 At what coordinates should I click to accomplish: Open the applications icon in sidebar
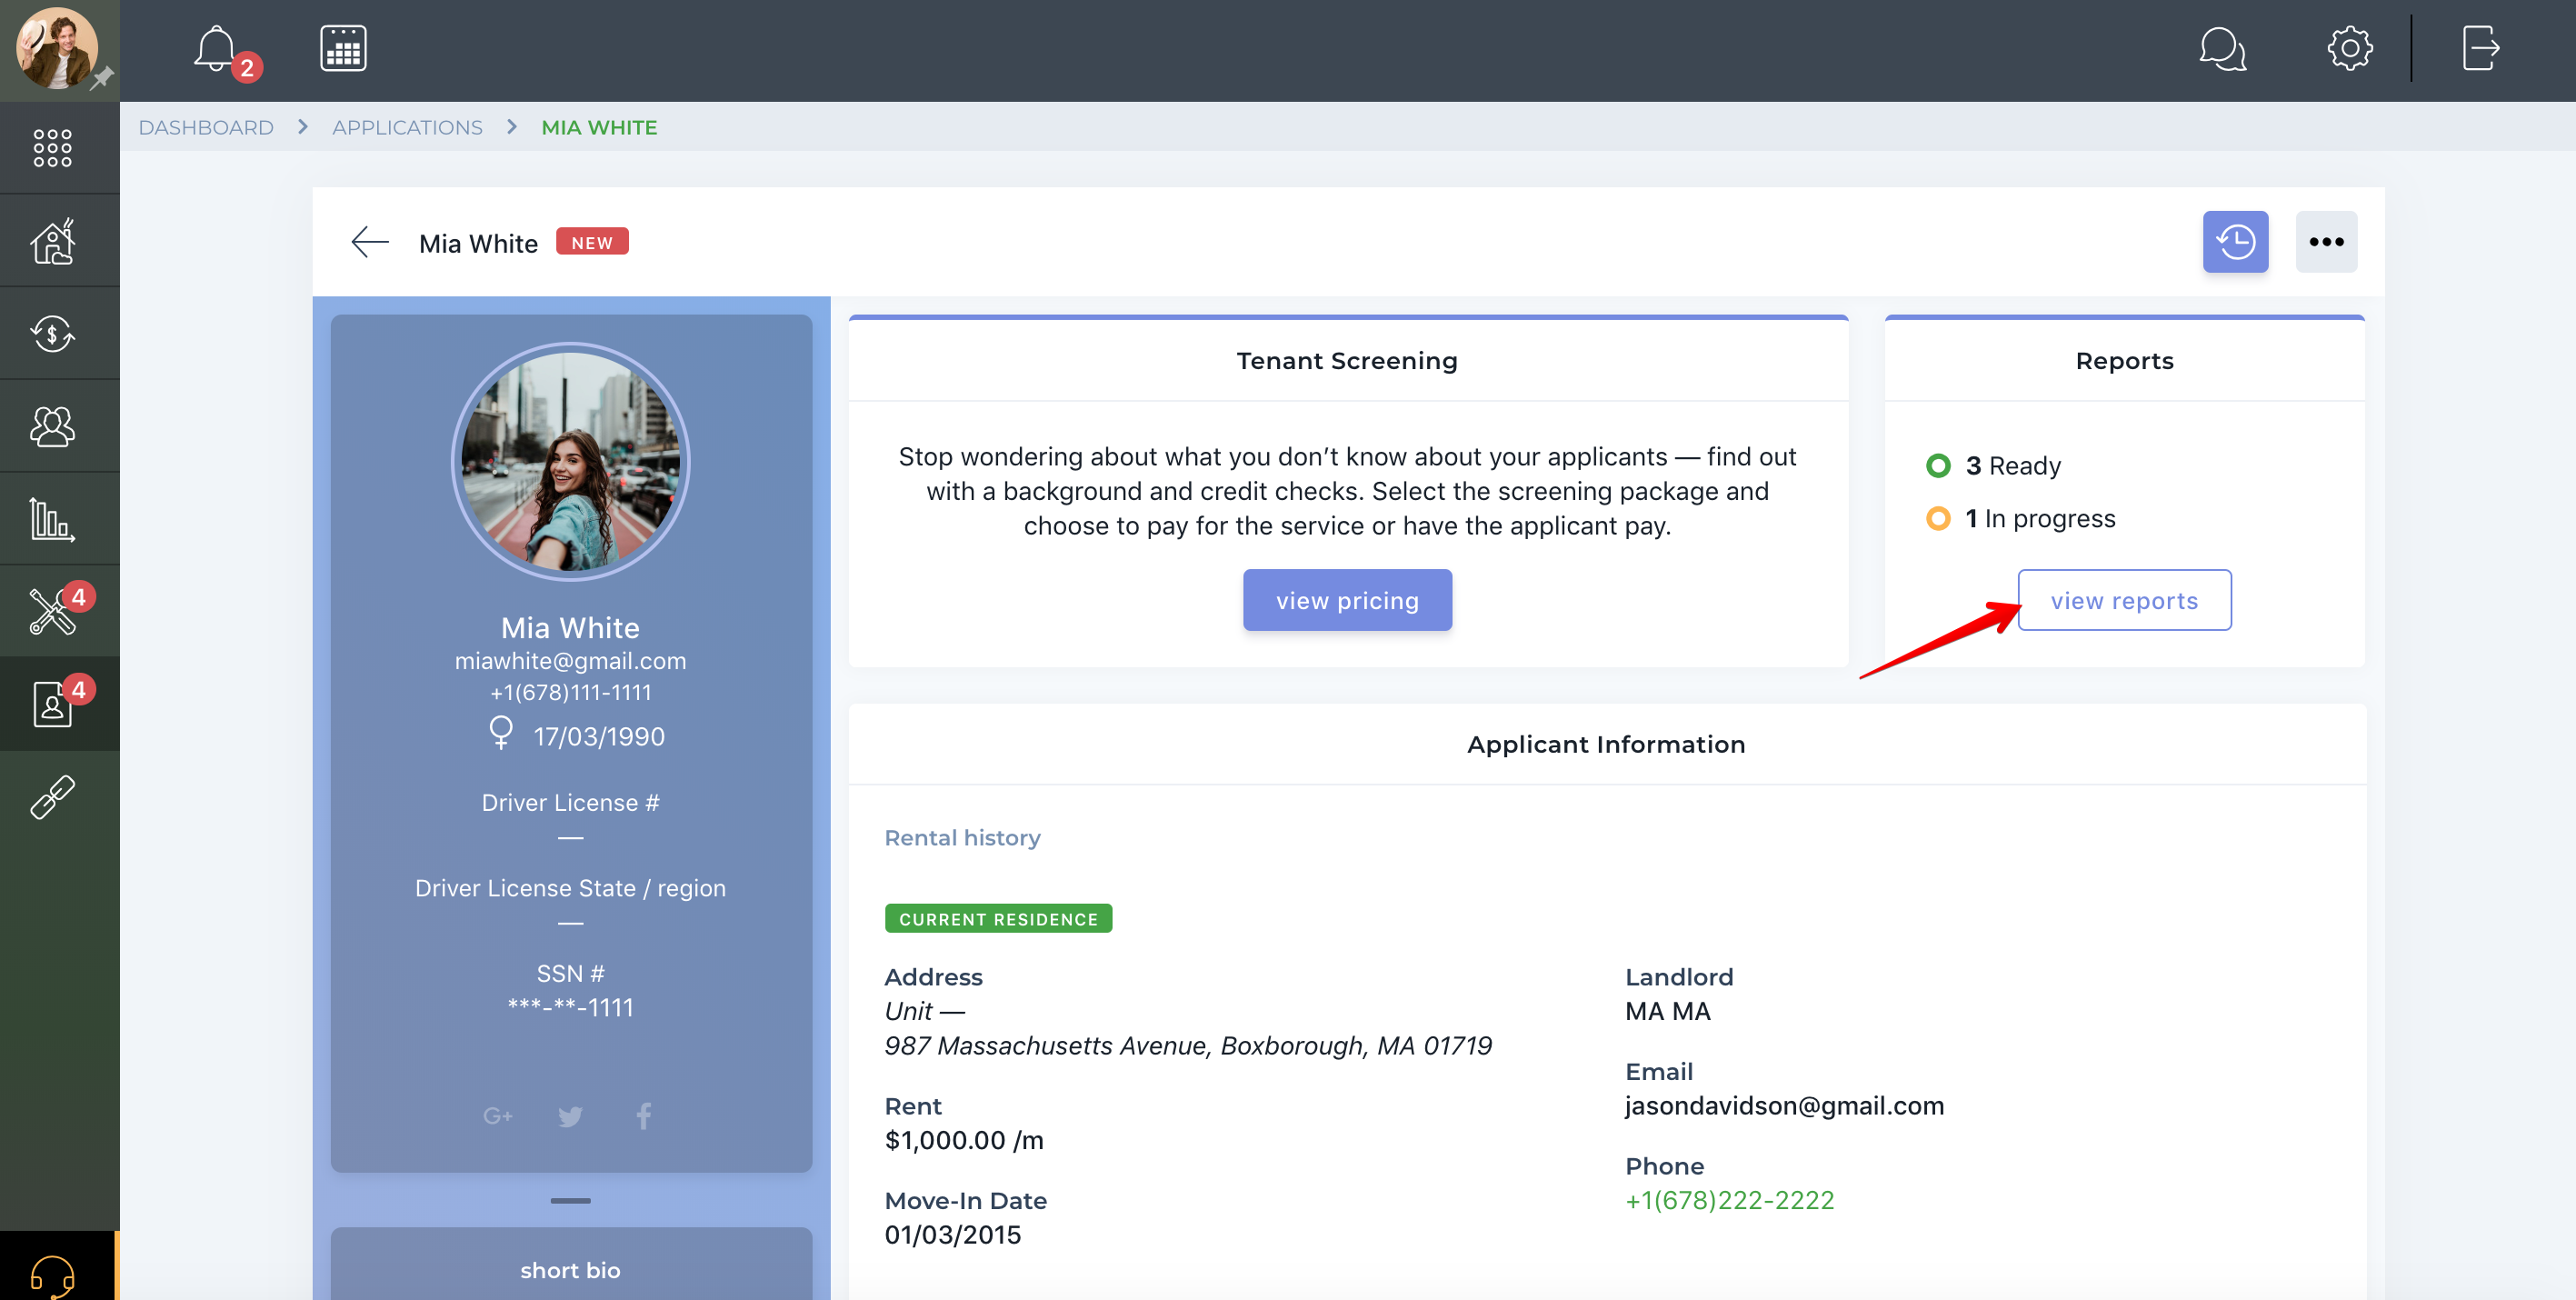point(53,704)
